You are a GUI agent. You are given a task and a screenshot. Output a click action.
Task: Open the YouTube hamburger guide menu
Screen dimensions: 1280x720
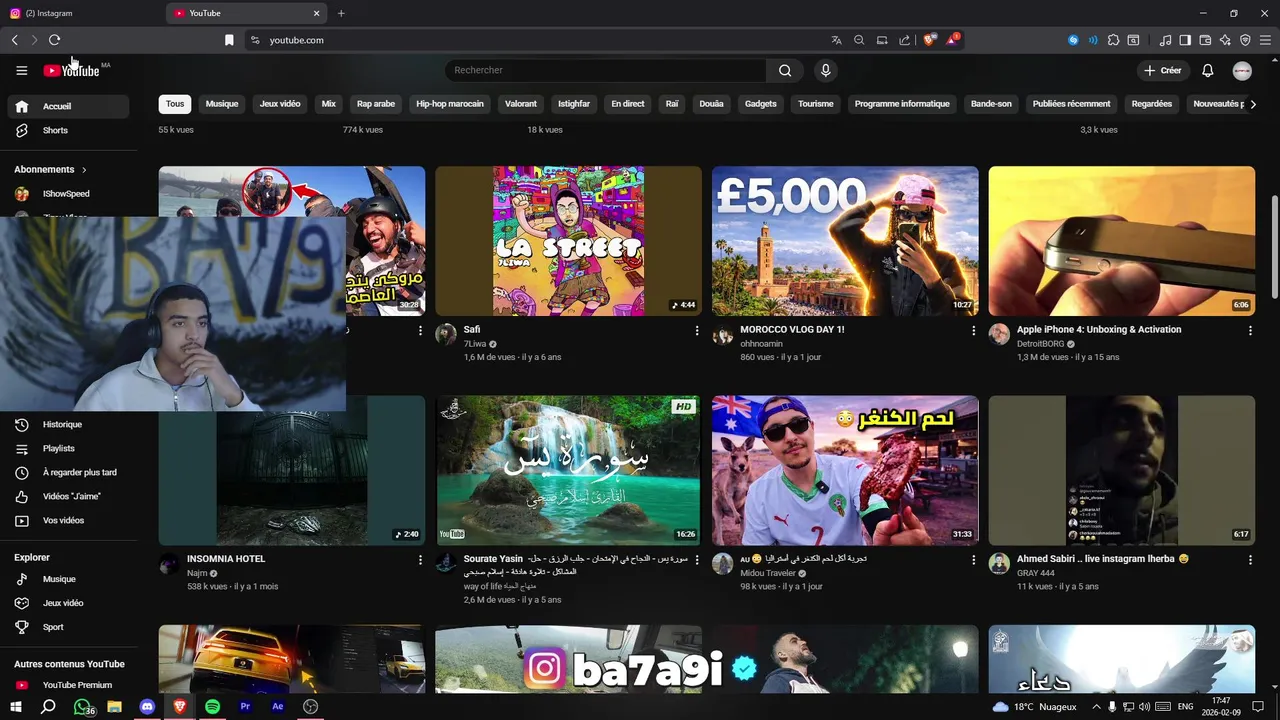21,70
